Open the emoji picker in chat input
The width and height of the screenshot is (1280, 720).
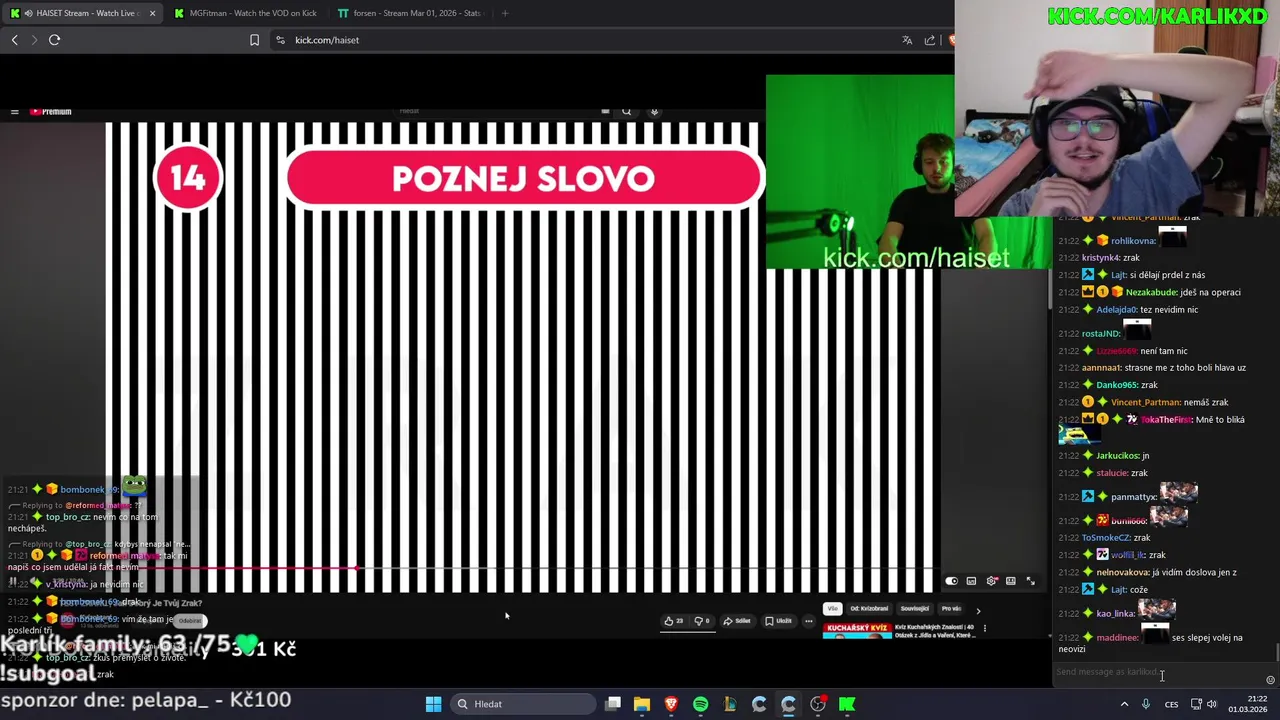[1270, 680]
